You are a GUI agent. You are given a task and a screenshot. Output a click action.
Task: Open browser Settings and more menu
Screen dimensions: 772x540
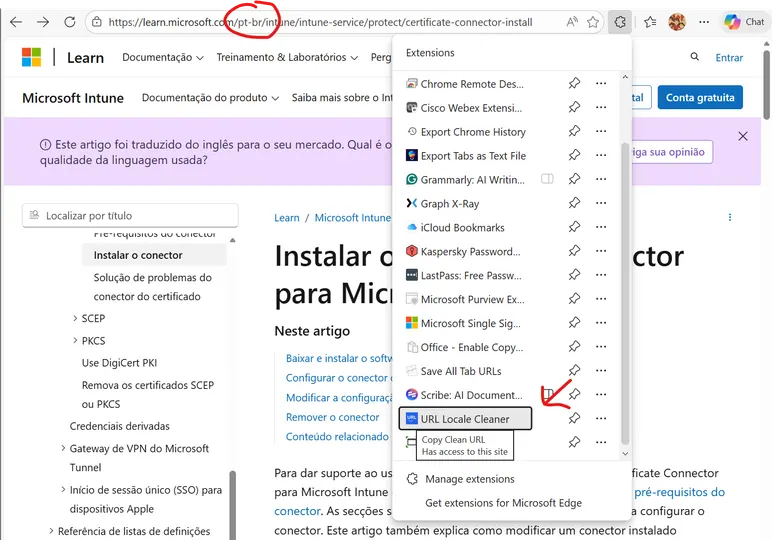pos(704,22)
